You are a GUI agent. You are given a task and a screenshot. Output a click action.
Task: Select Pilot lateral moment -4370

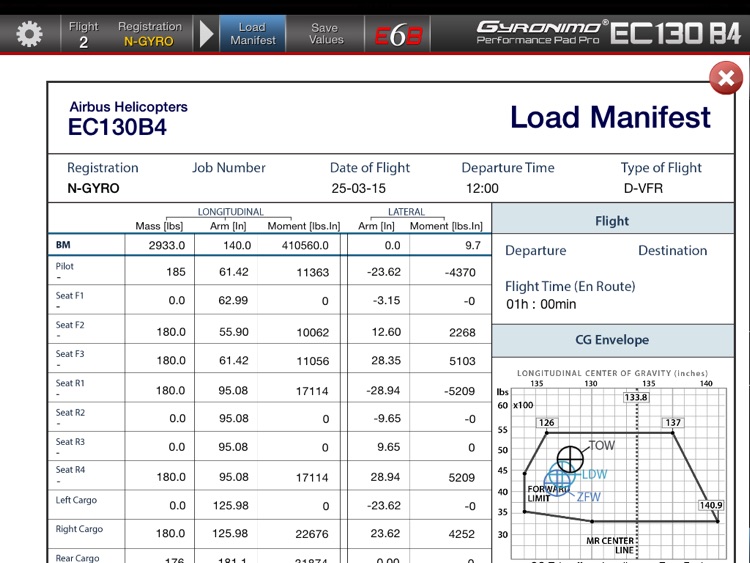pos(460,272)
